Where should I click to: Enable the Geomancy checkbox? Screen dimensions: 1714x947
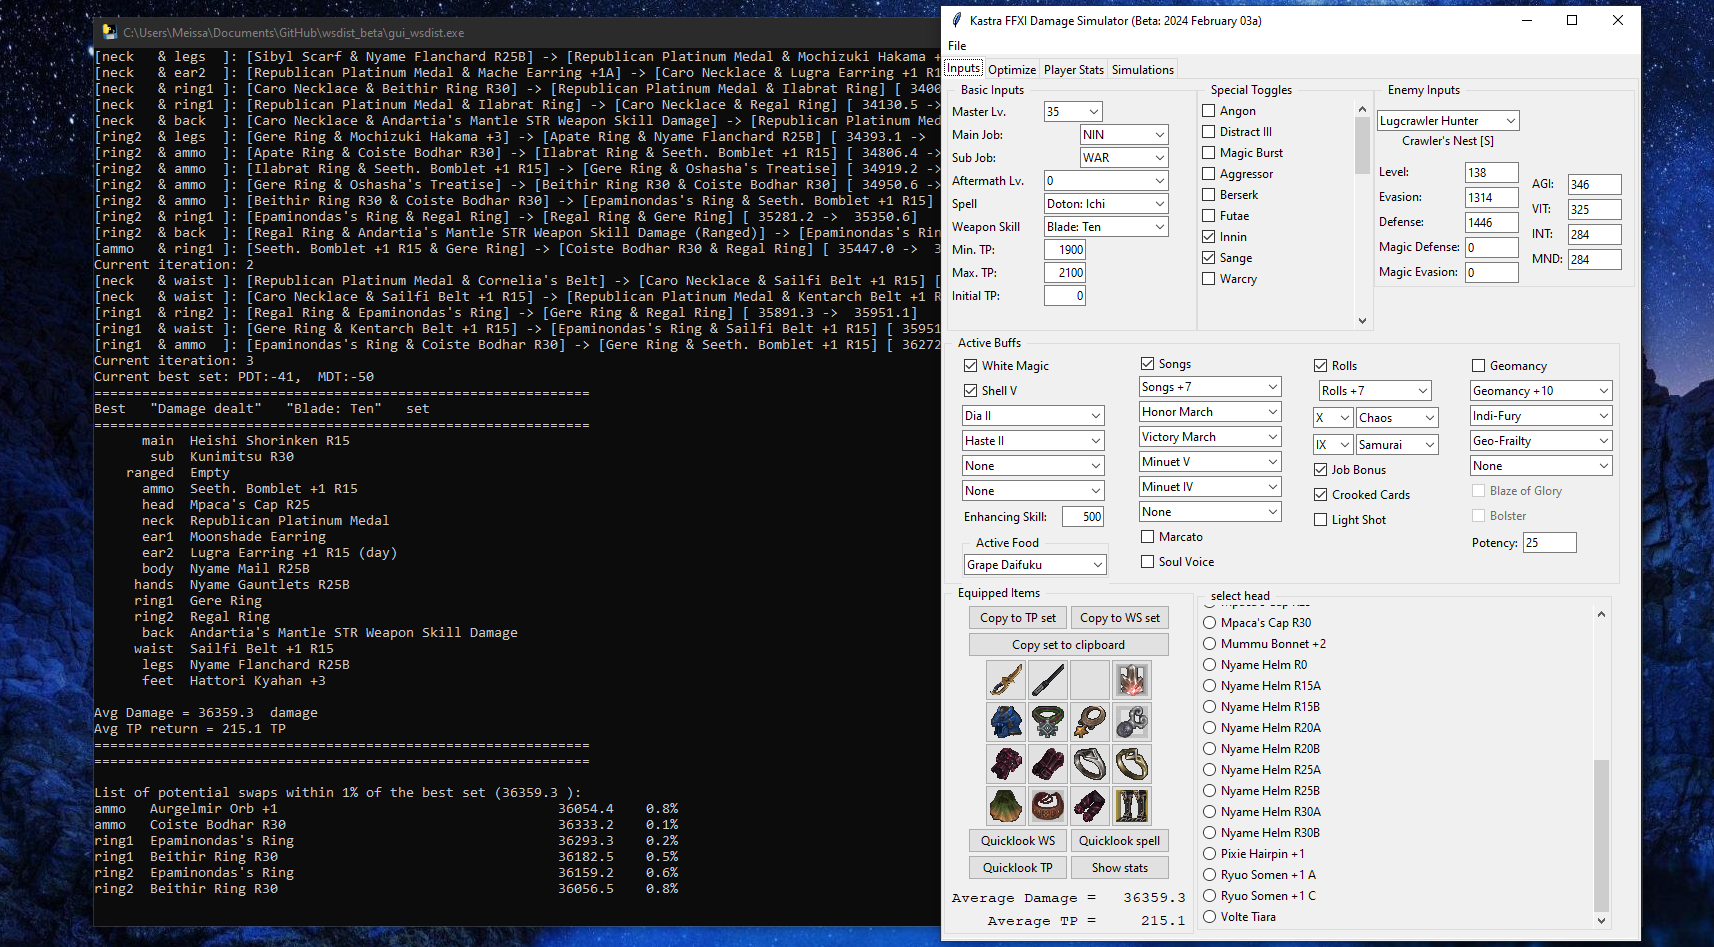1479,366
